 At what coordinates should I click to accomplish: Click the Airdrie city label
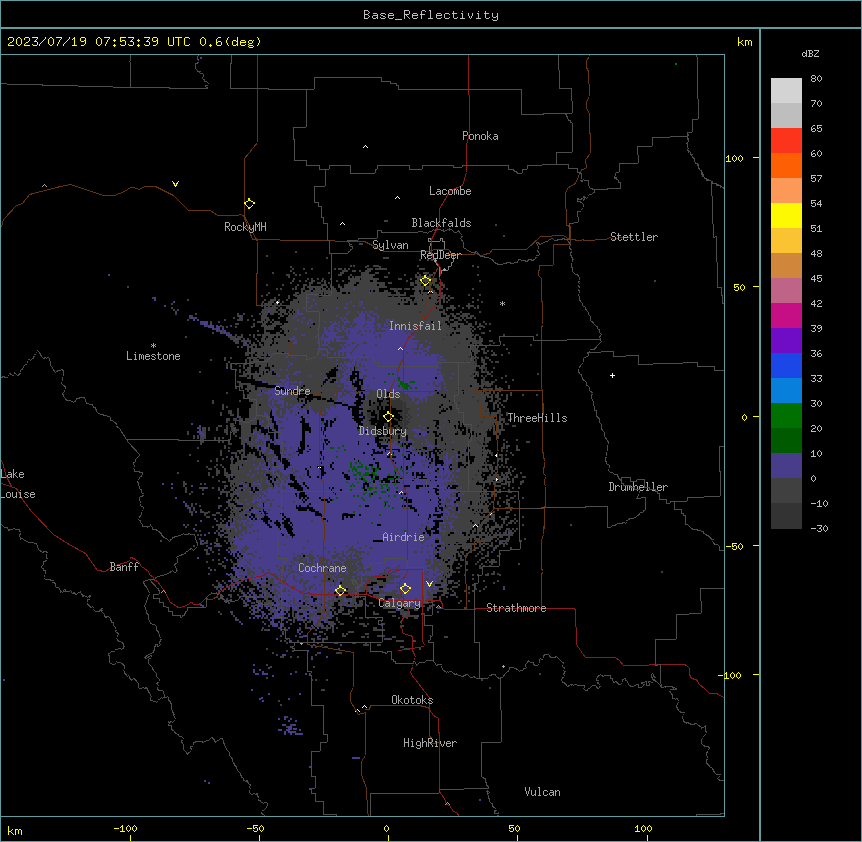coord(404,537)
